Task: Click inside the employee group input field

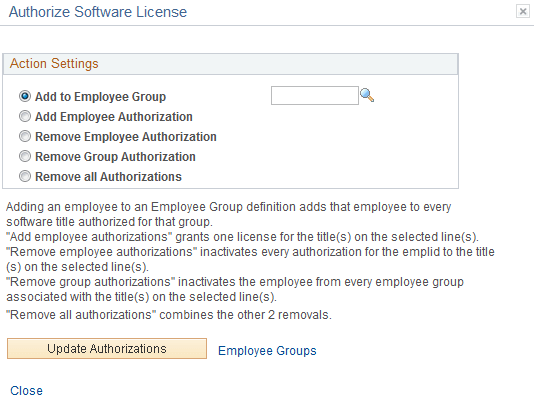Action: click(315, 96)
